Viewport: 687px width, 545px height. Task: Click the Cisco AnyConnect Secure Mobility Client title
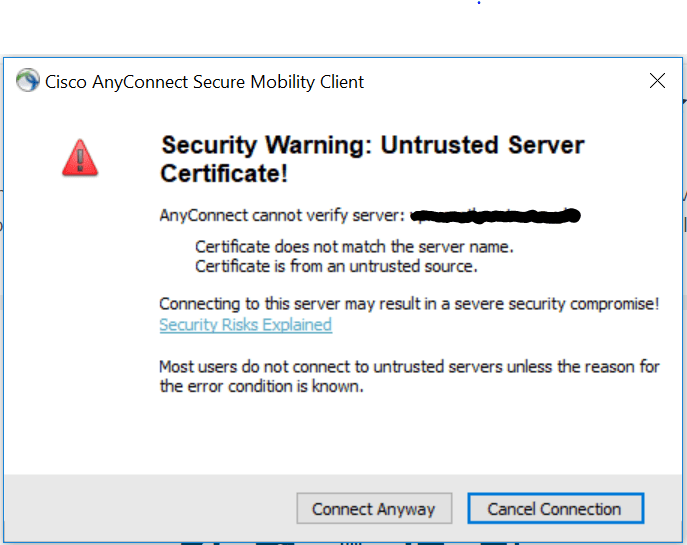coord(204,82)
